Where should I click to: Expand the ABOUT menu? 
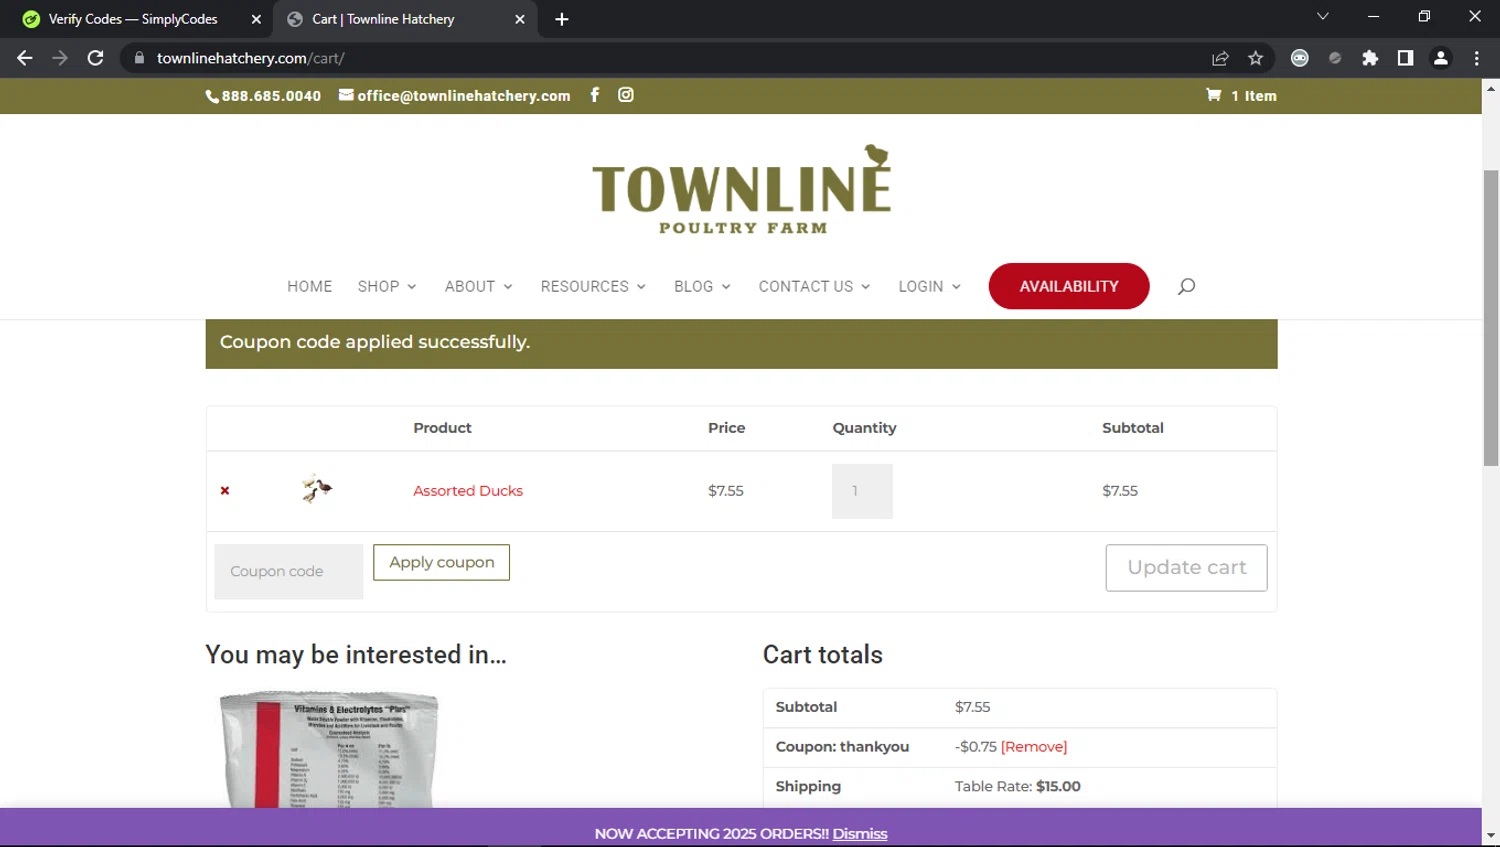pos(478,286)
